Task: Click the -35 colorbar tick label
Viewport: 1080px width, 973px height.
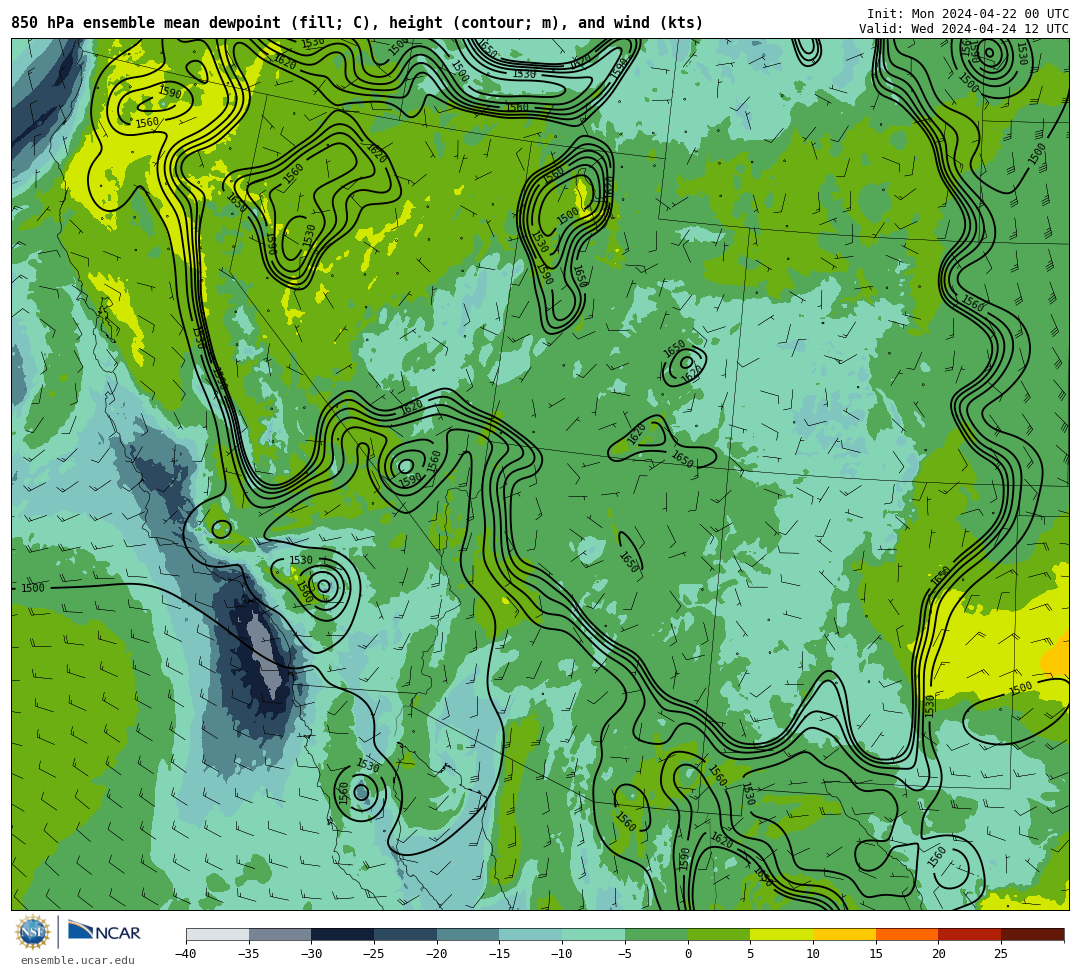Action: pos(249,954)
